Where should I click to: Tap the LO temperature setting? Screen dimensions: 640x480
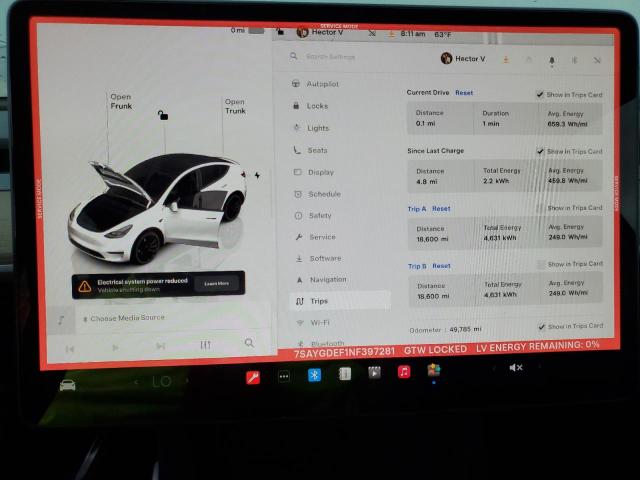pyautogui.click(x=162, y=382)
